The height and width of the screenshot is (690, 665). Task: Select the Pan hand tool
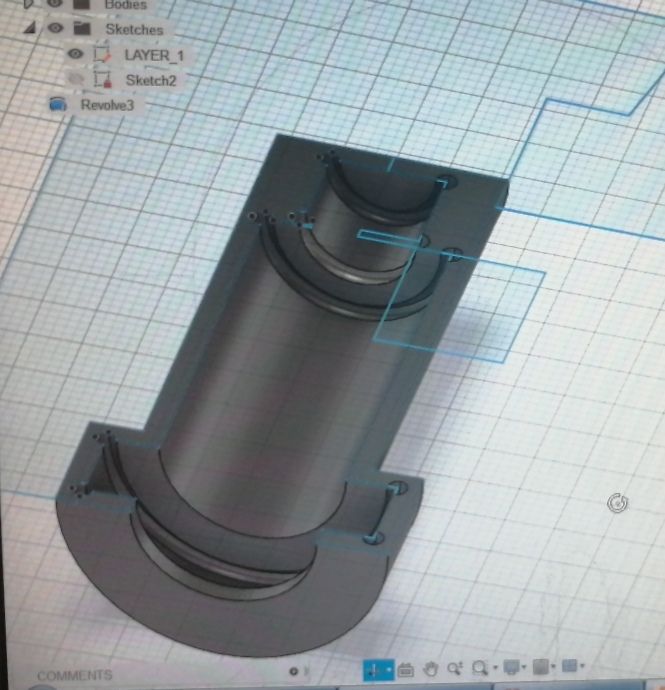(x=430, y=669)
